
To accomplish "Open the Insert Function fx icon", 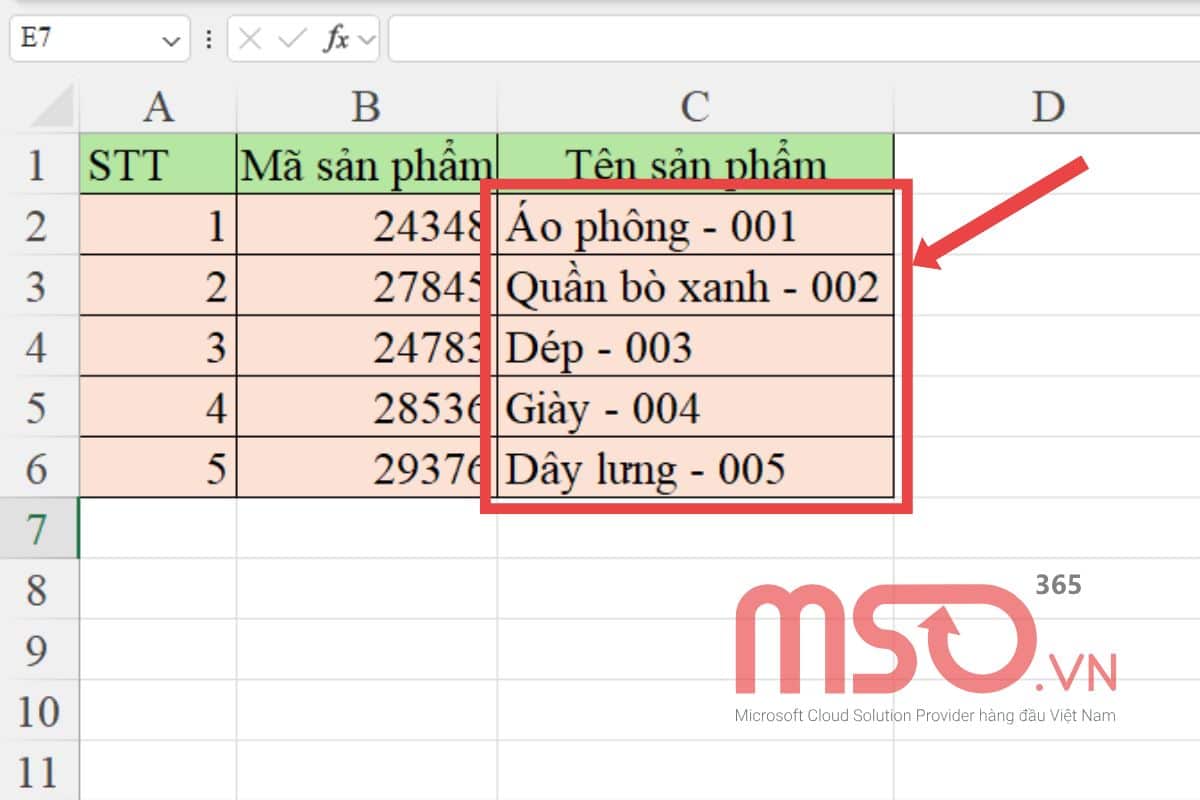I will pos(336,39).
